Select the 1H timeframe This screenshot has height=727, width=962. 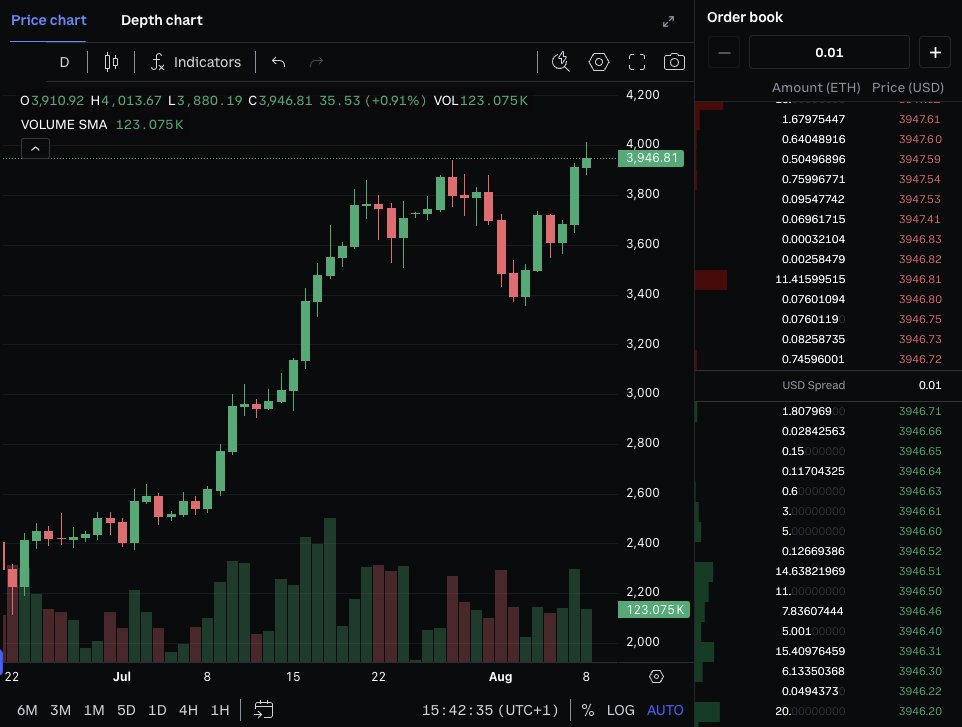pos(219,708)
